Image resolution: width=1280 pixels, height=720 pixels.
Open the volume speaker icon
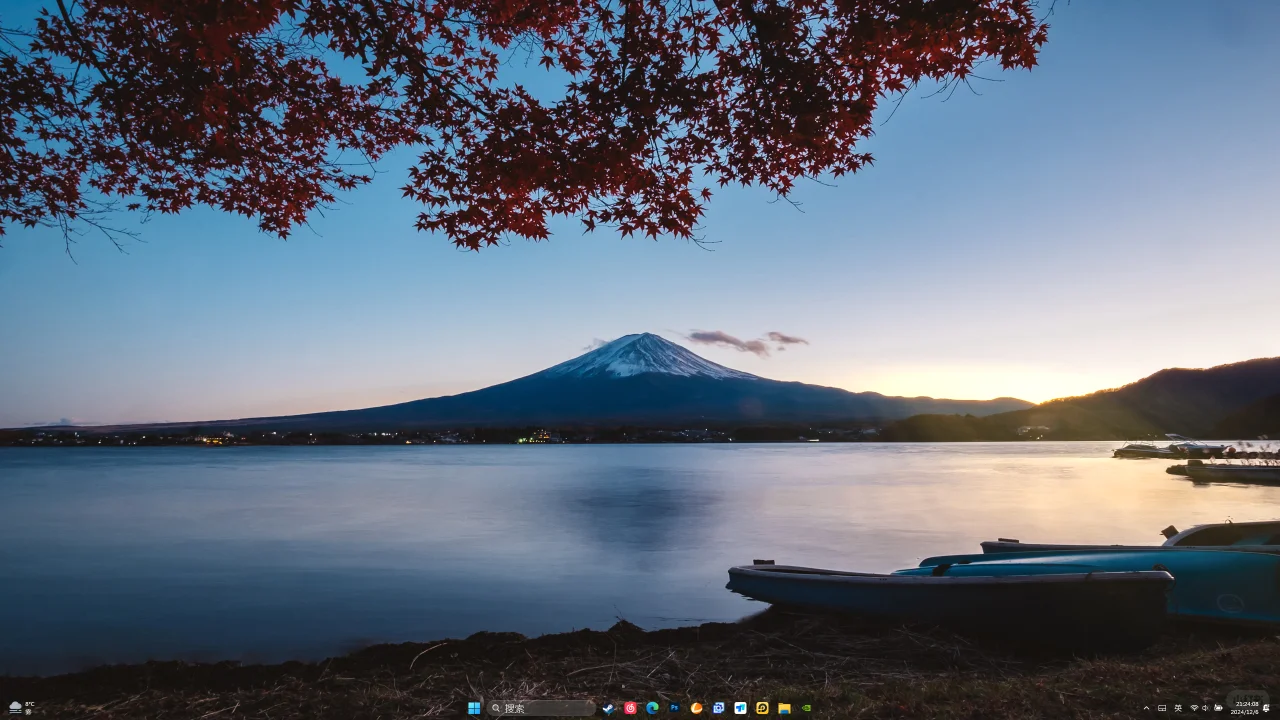pos(1205,708)
